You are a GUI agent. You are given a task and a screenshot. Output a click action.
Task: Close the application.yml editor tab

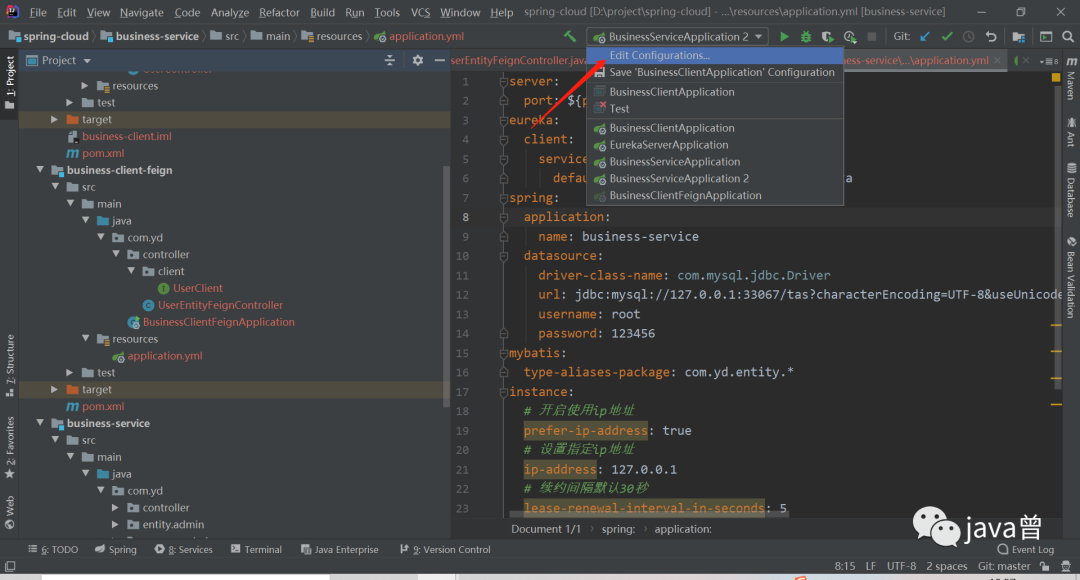tap(997, 61)
